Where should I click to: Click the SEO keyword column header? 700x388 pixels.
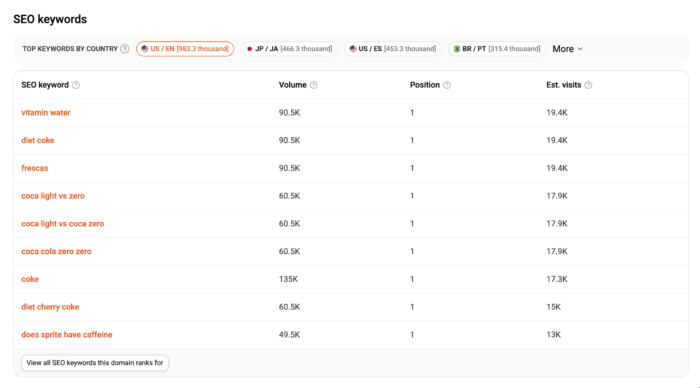45,85
